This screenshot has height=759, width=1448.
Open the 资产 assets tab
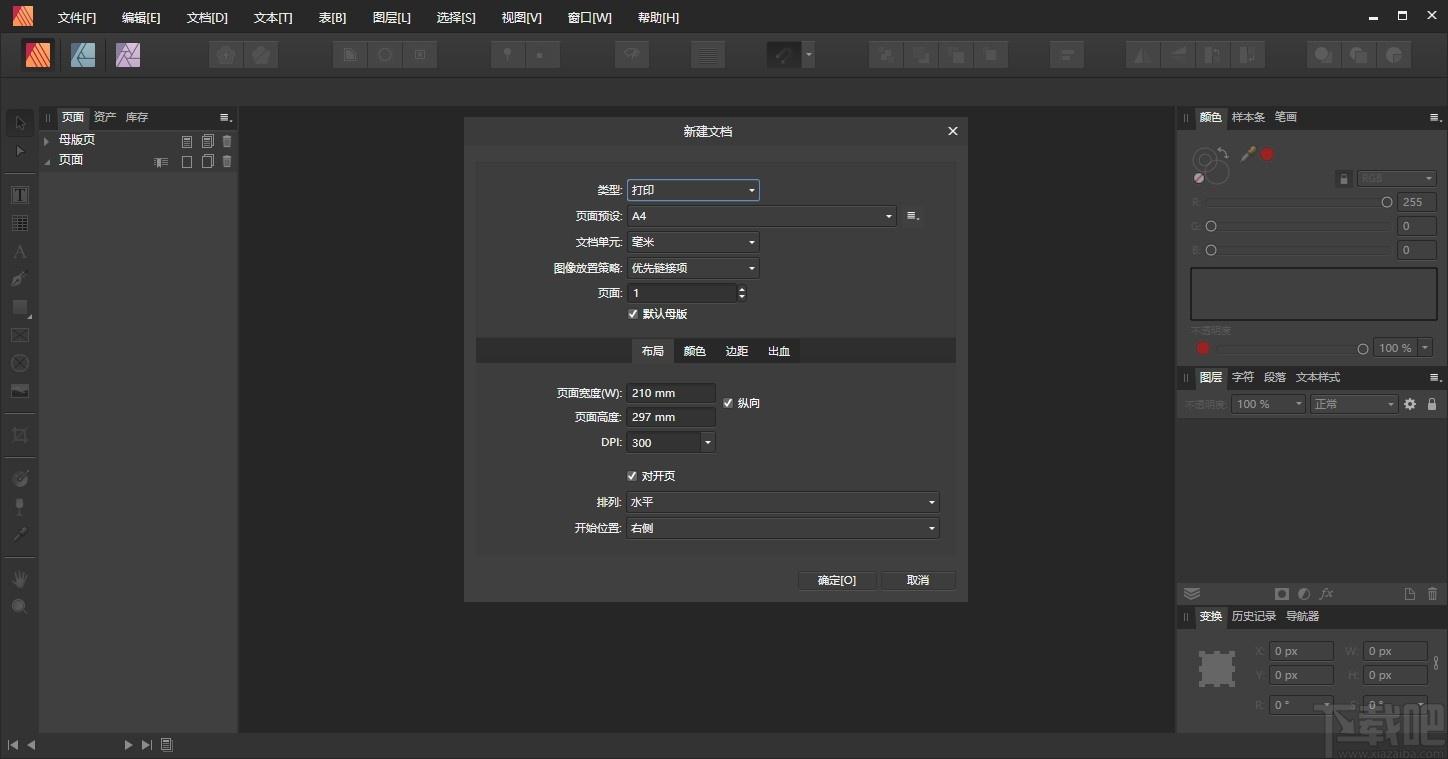[105, 117]
